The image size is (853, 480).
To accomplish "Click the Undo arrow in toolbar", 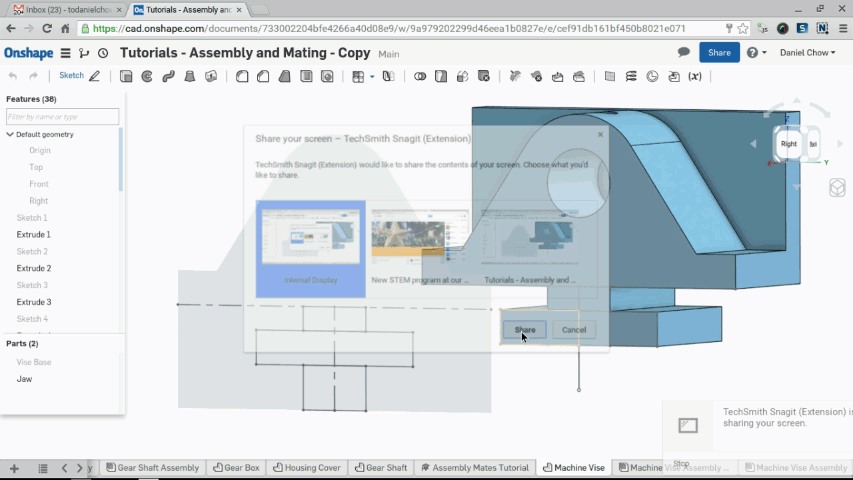I will tap(13, 76).
